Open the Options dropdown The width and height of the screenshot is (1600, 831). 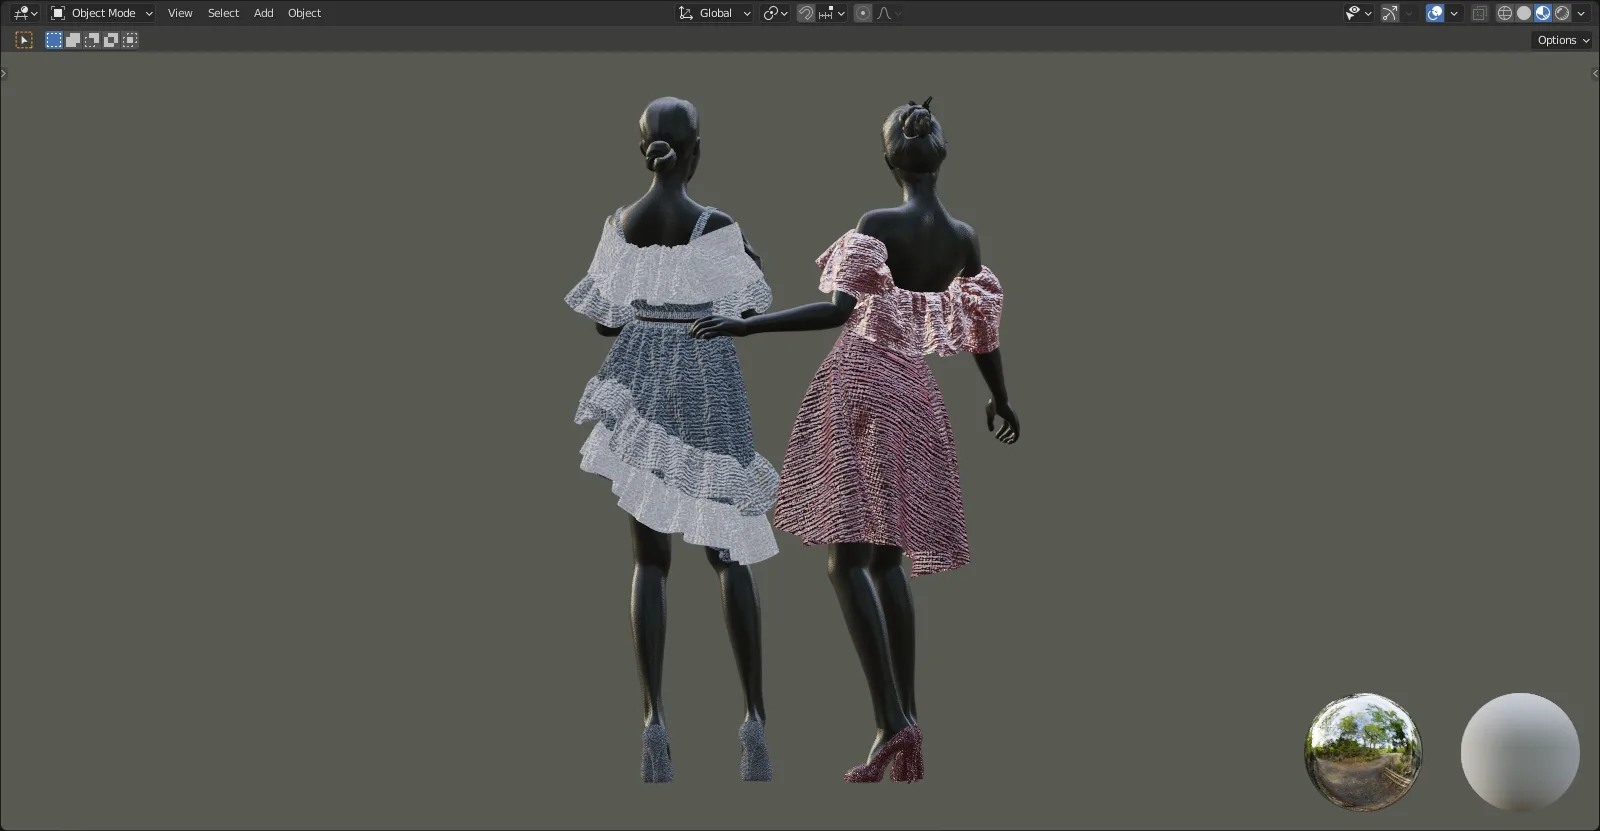click(x=1562, y=40)
